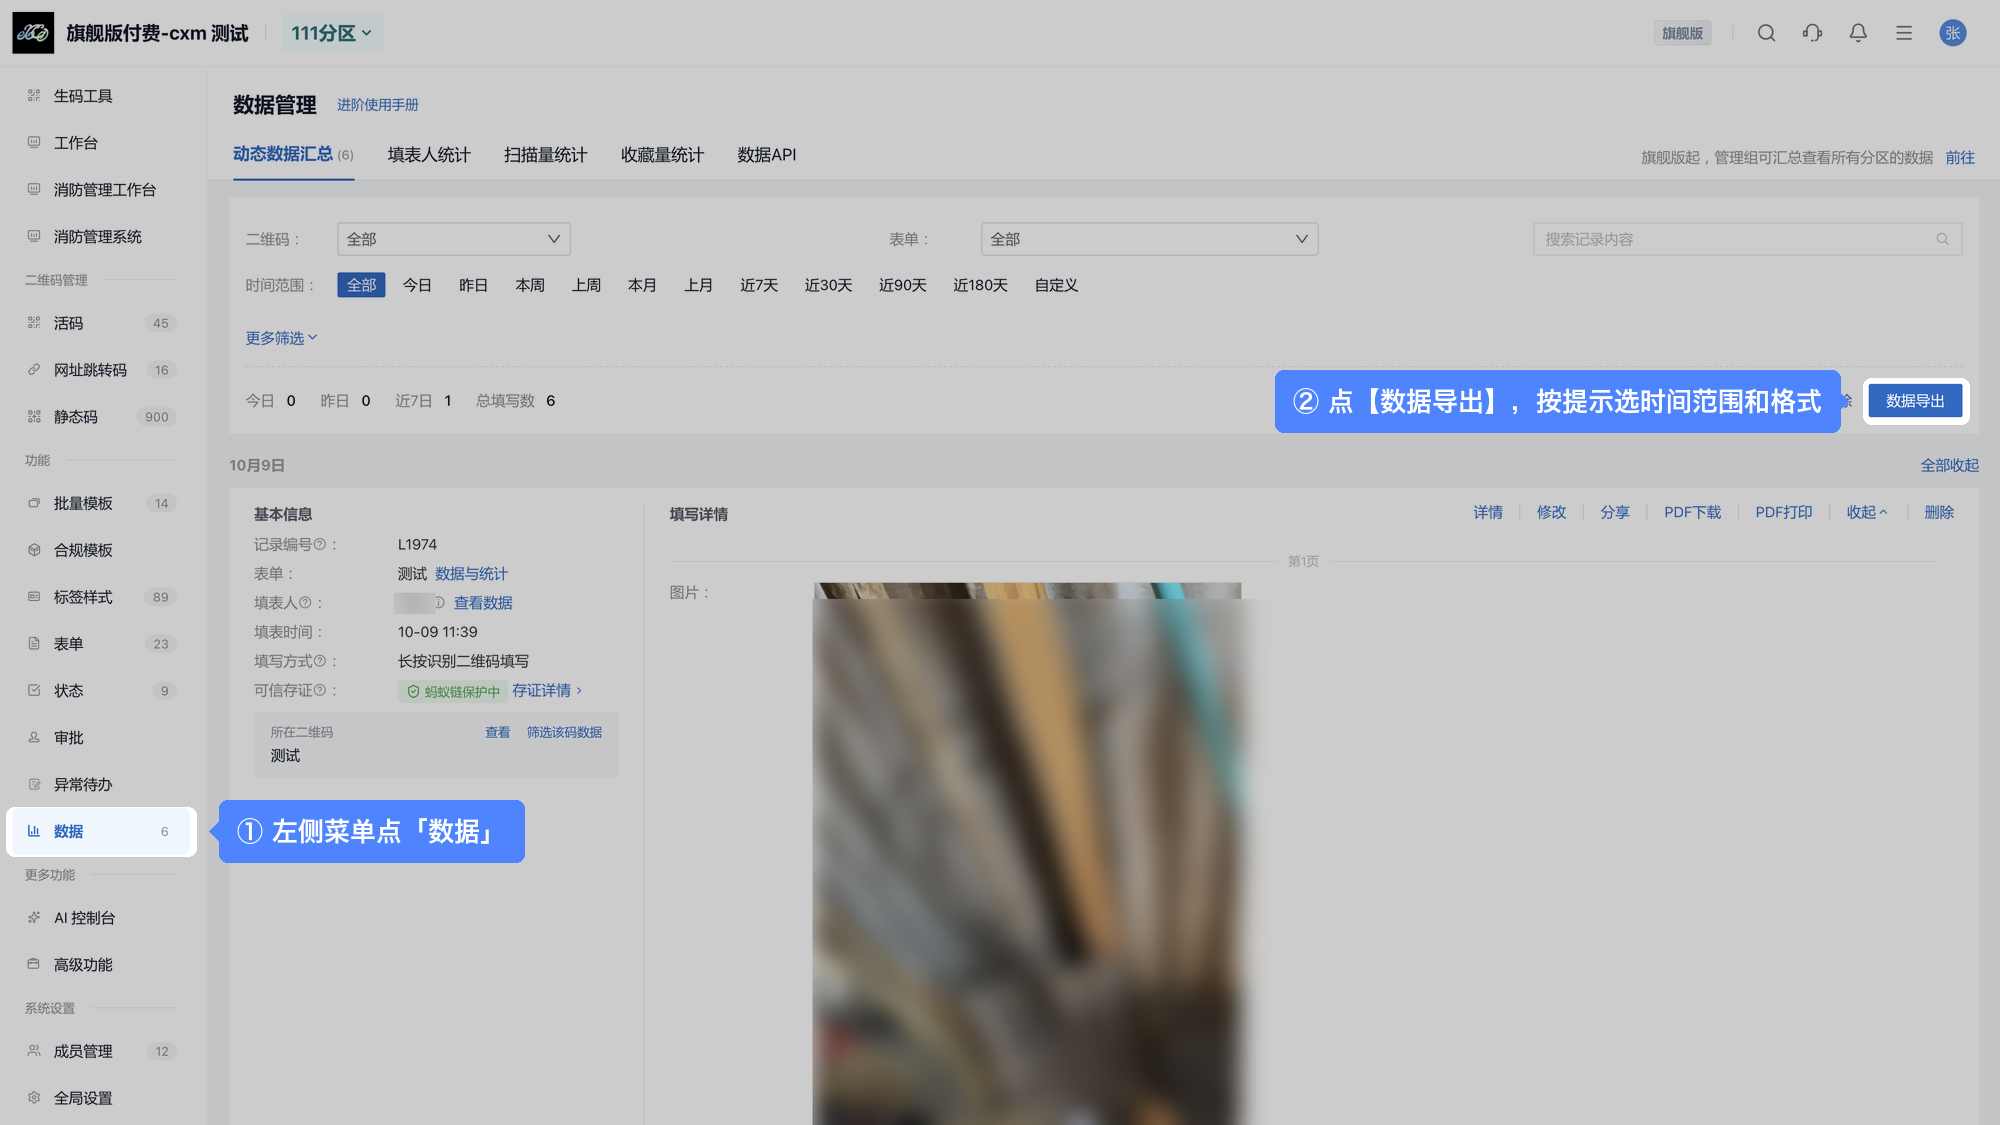Screen dimensions: 2000x1125
Task: Switch to 收藏量统计 tab
Action: point(662,155)
